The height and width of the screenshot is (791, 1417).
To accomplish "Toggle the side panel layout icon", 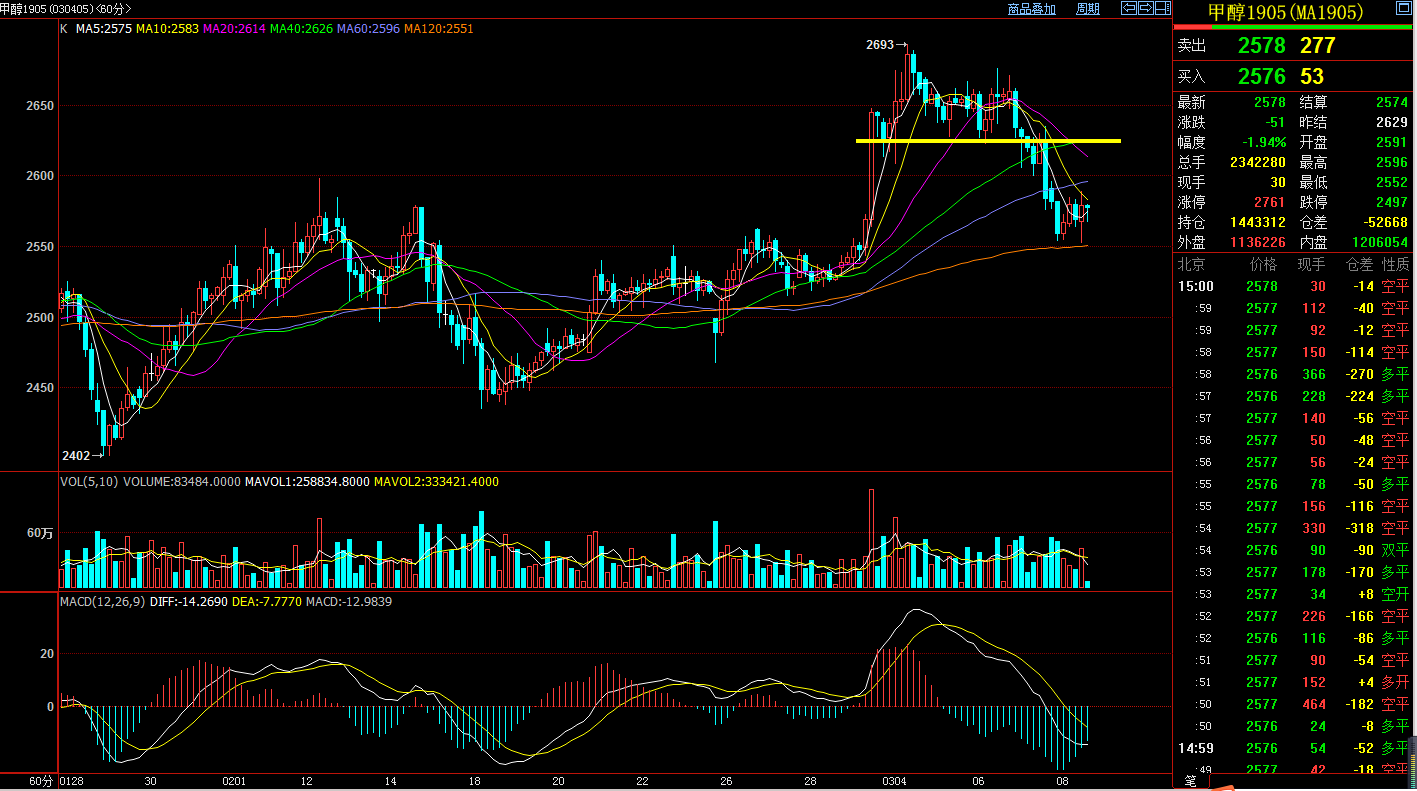I will 1162,8.
